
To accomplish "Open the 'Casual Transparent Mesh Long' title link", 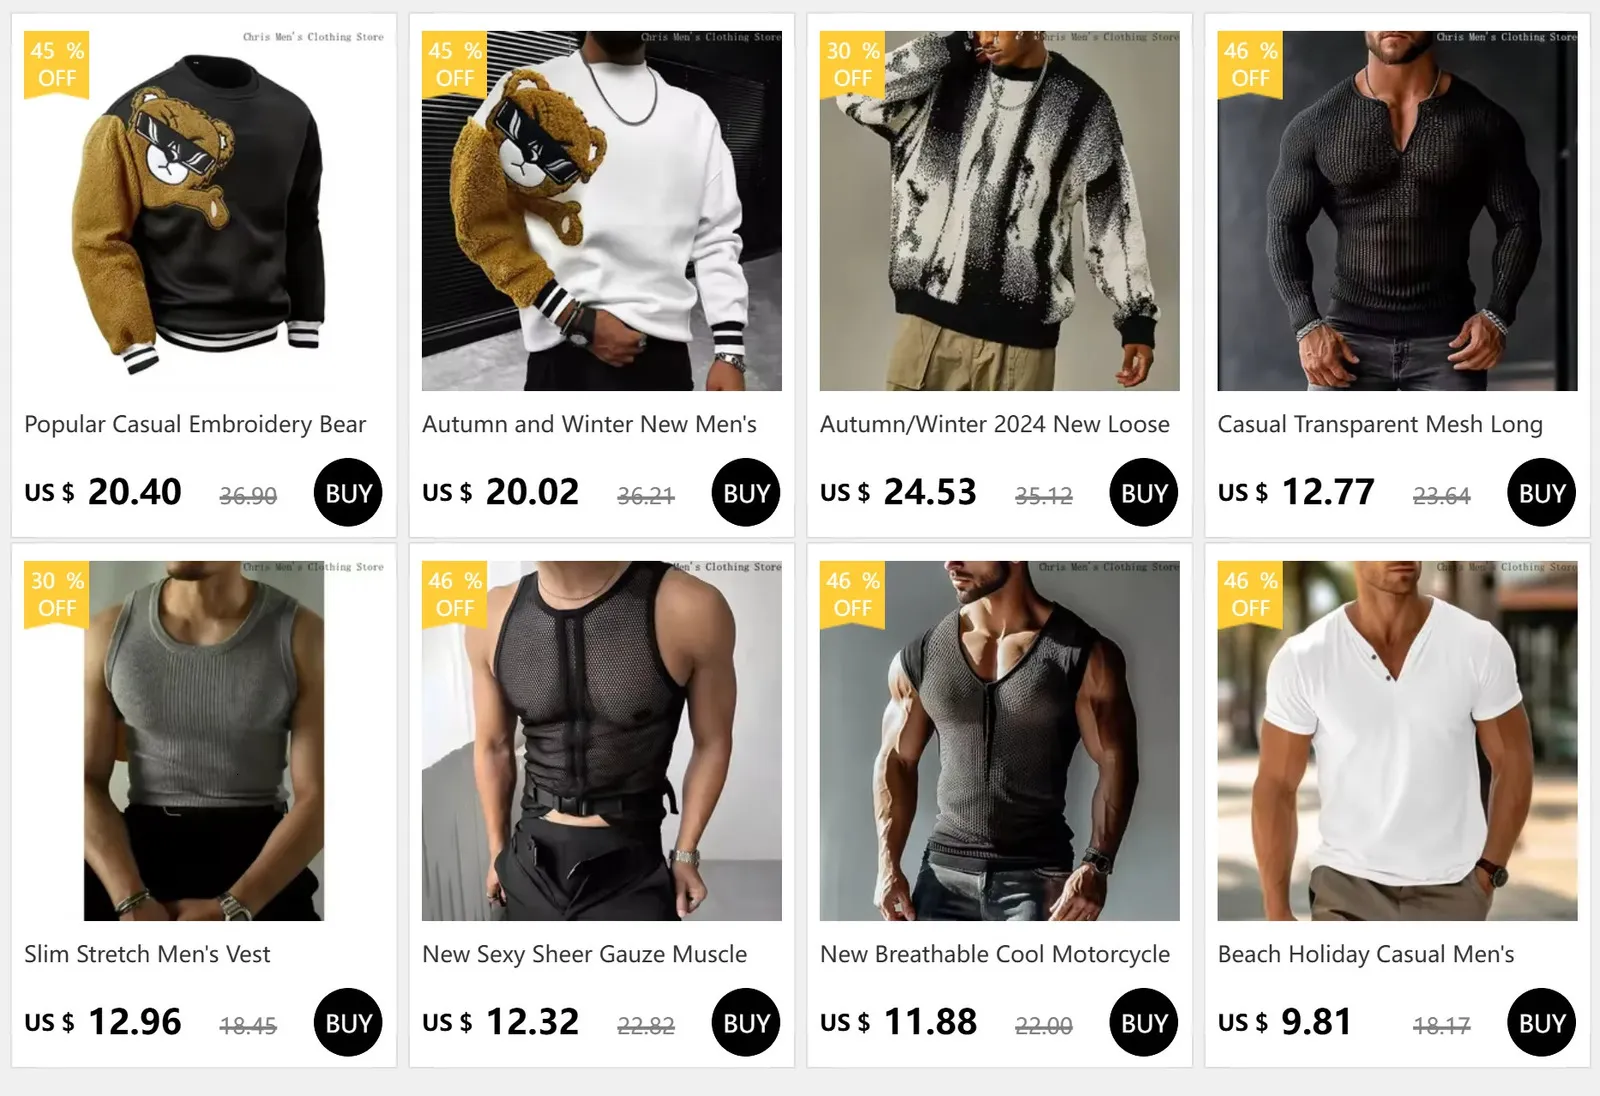I will [1380, 425].
